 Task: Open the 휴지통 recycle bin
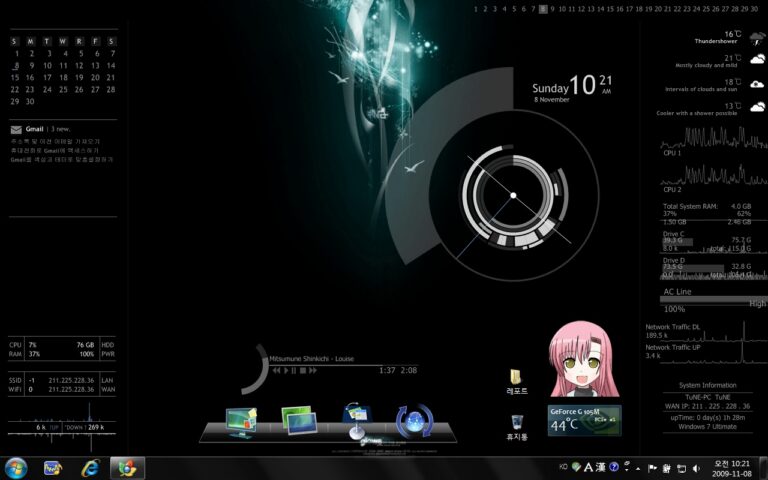click(x=517, y=428)
